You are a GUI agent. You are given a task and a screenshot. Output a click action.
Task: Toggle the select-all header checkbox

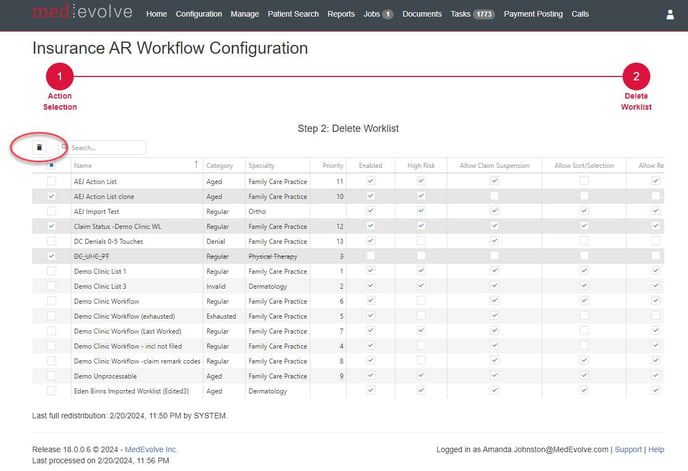[51, 164]
